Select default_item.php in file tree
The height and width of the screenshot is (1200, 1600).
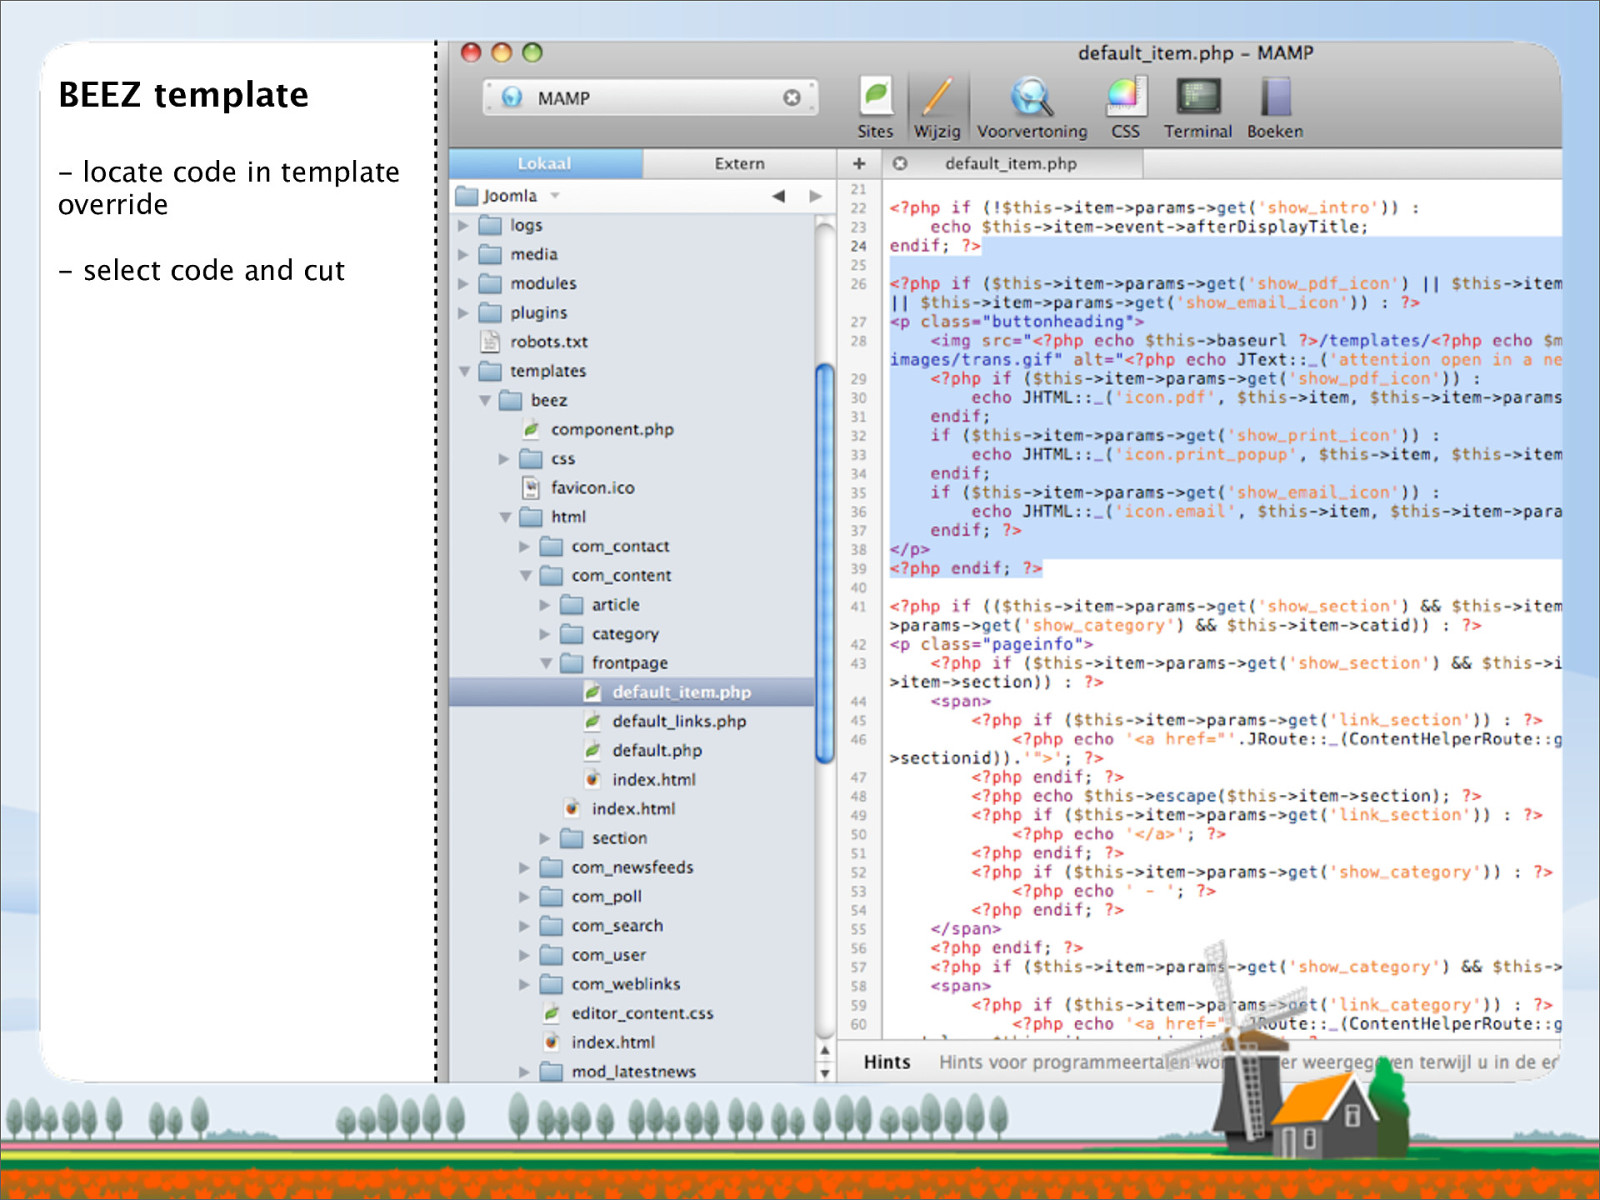click(x=632, y=692)
